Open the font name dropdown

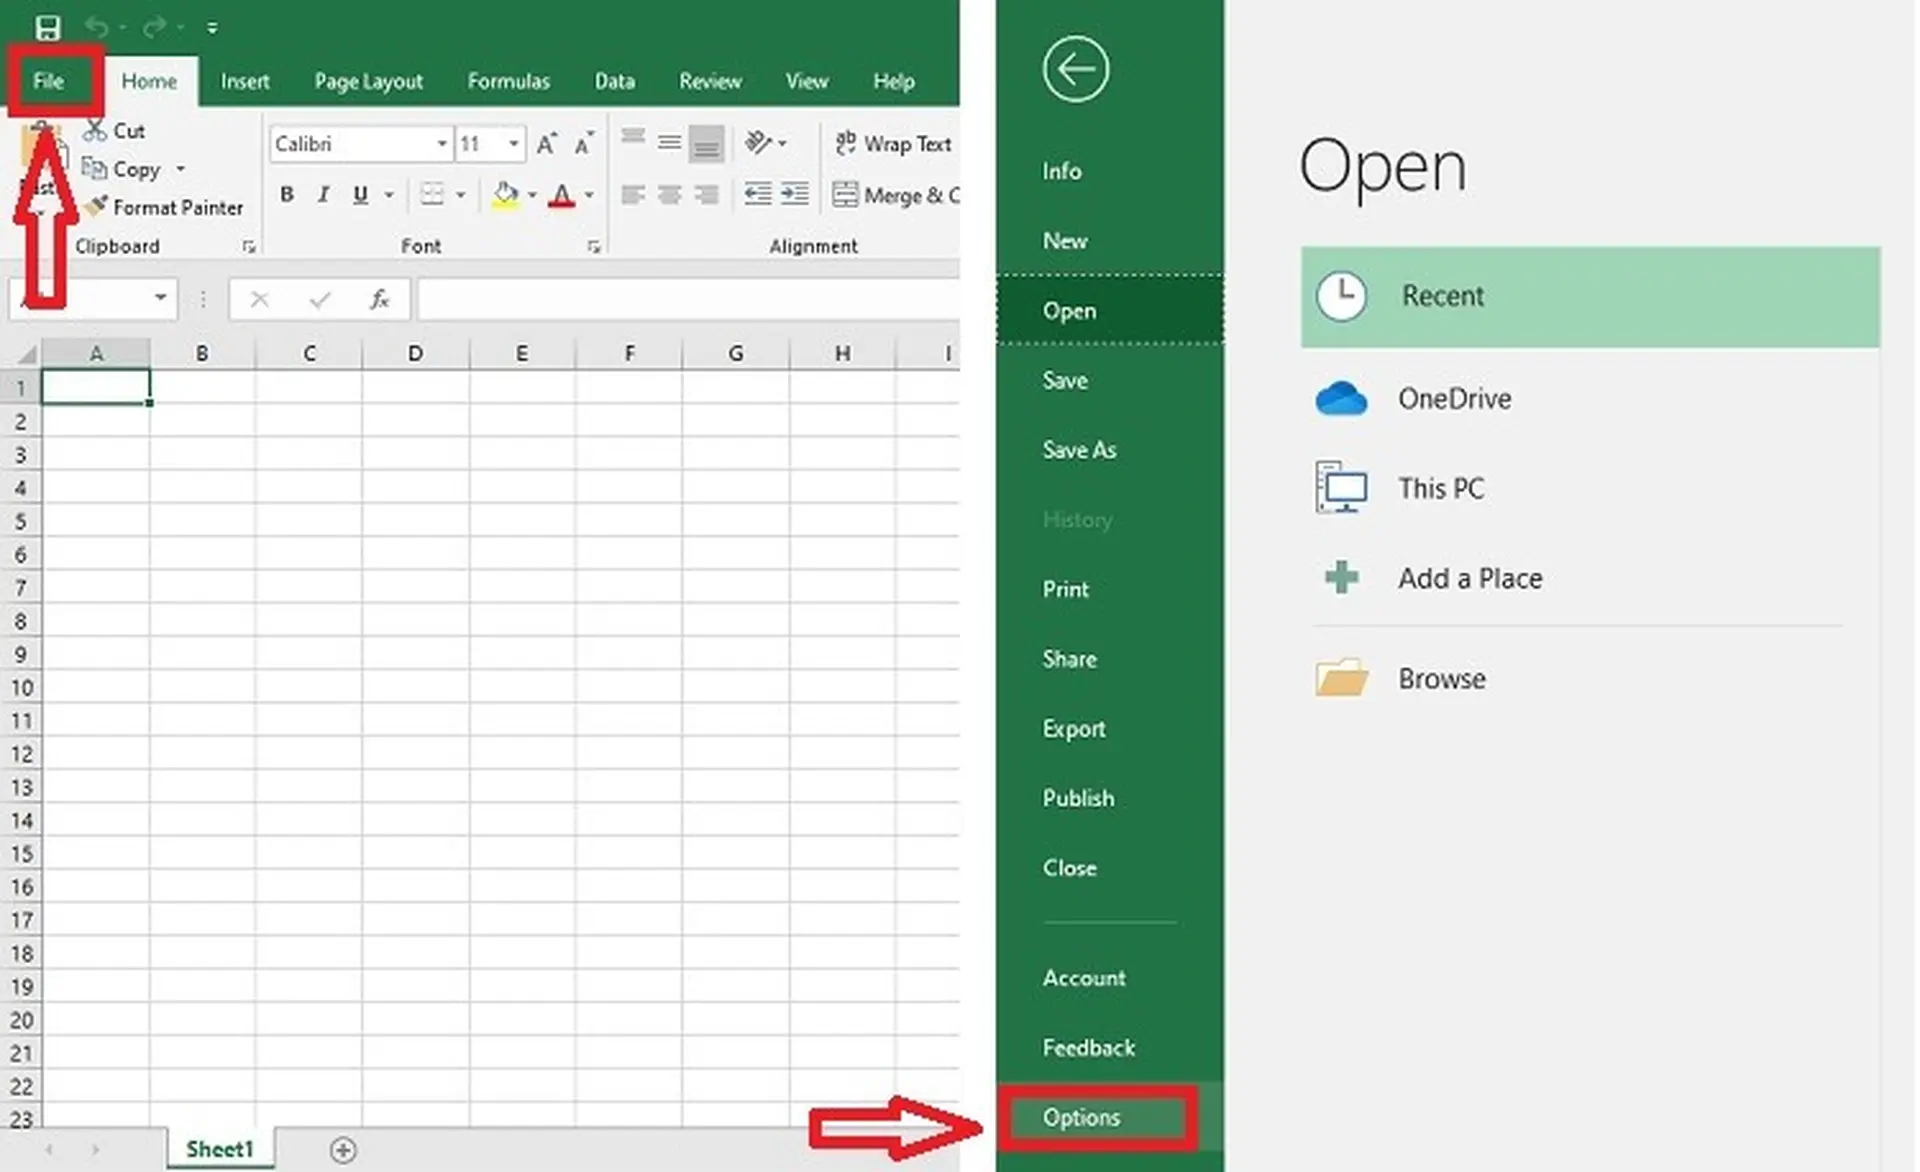(443, 143)
